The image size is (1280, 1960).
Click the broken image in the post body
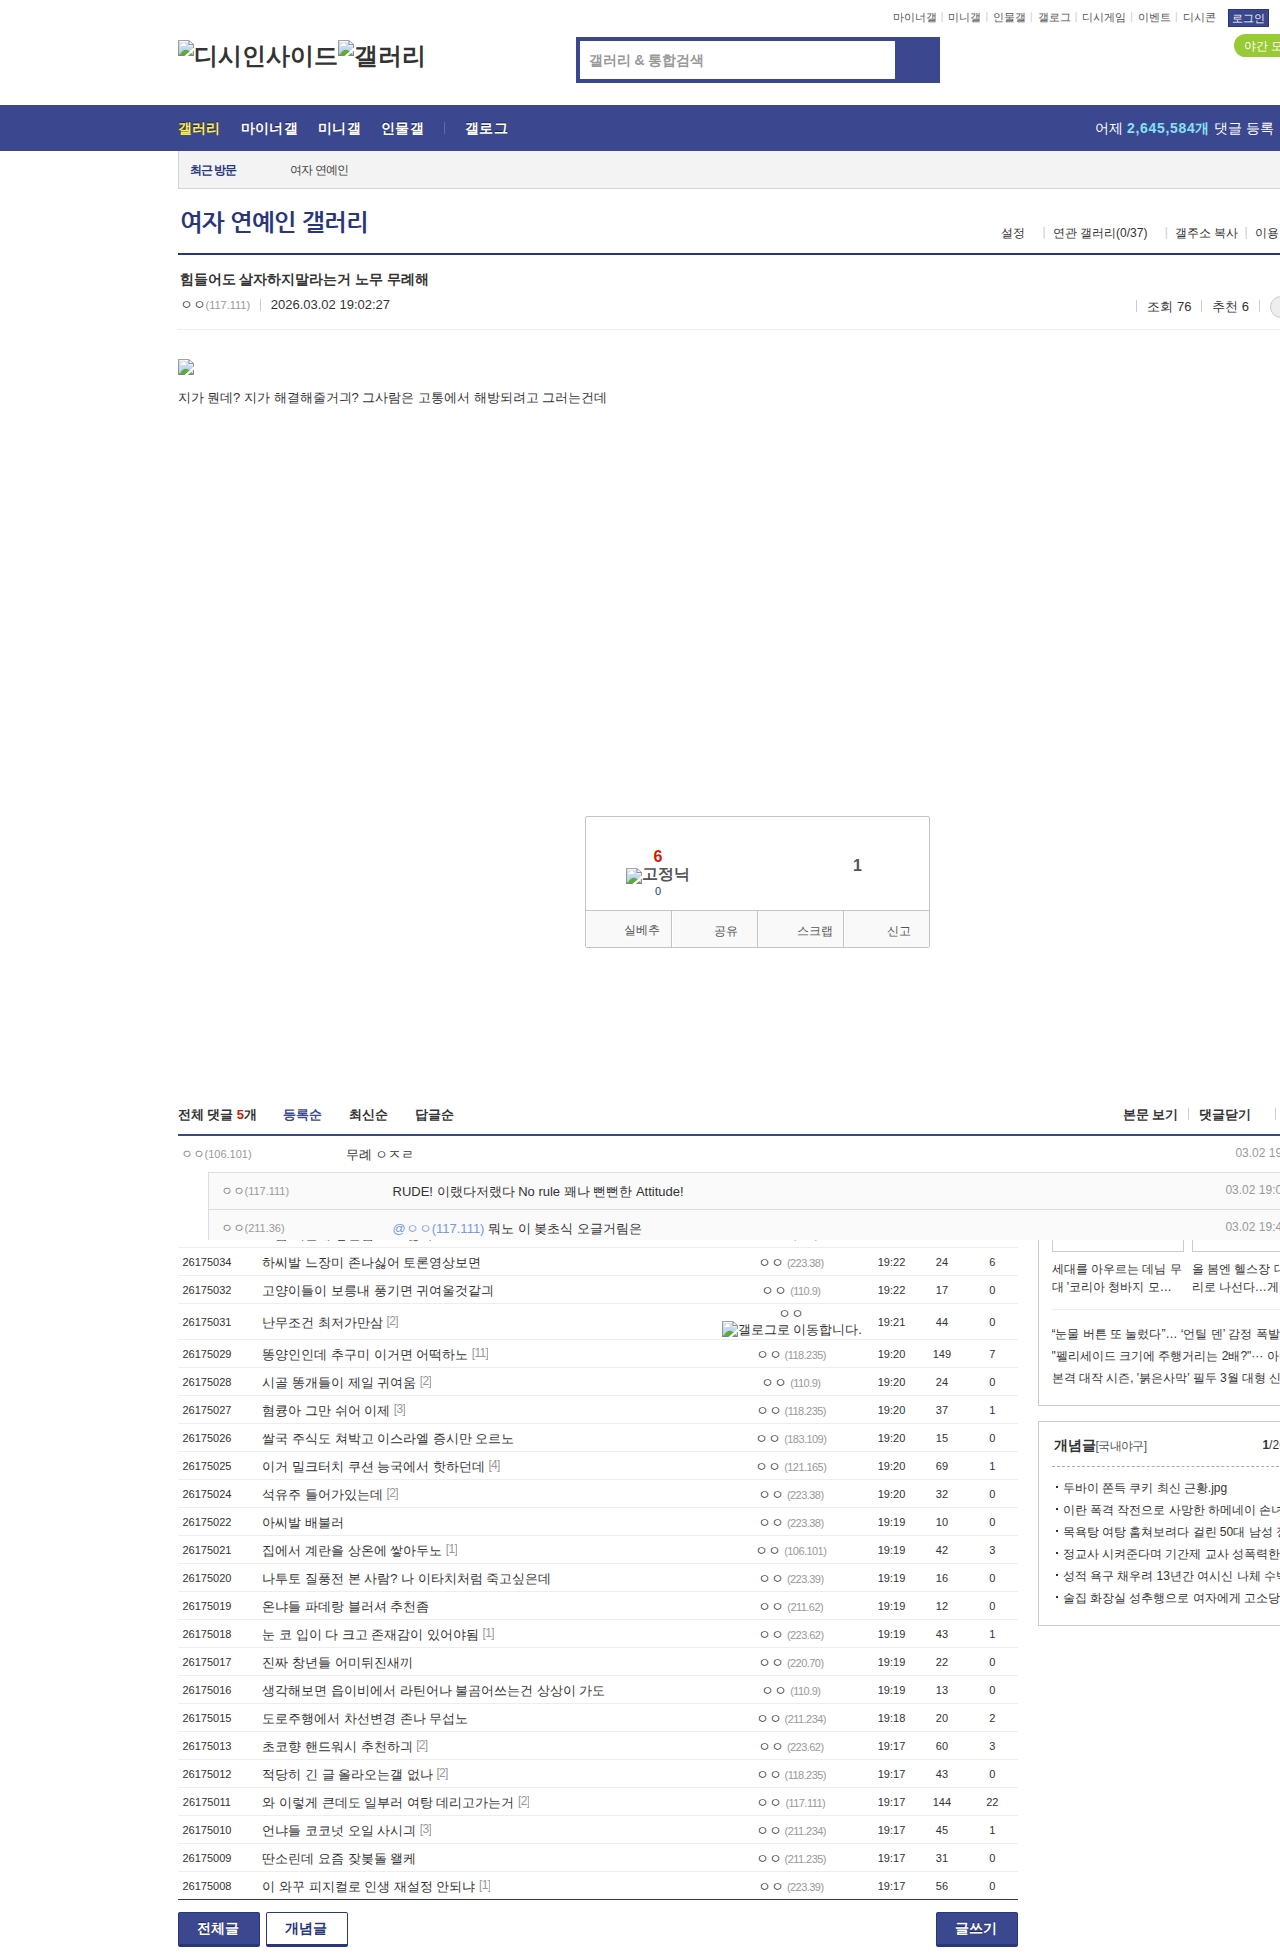point(186,368)
